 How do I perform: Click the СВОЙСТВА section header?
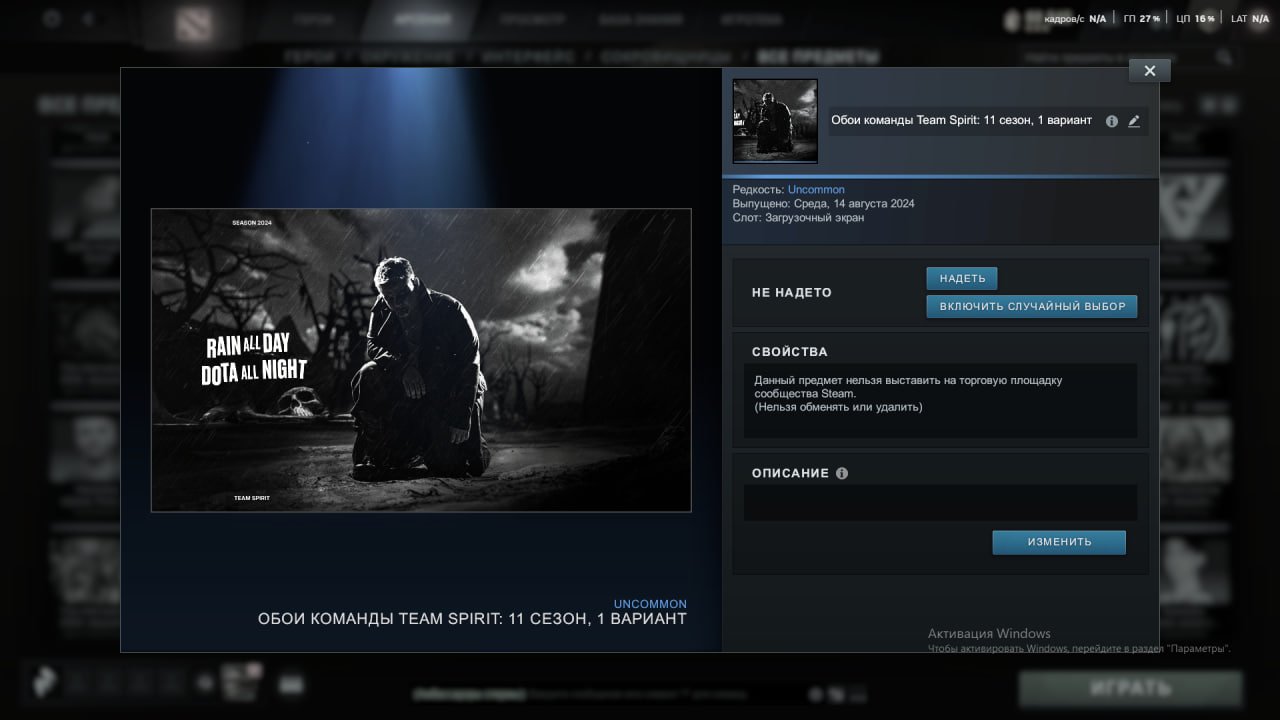790,352
